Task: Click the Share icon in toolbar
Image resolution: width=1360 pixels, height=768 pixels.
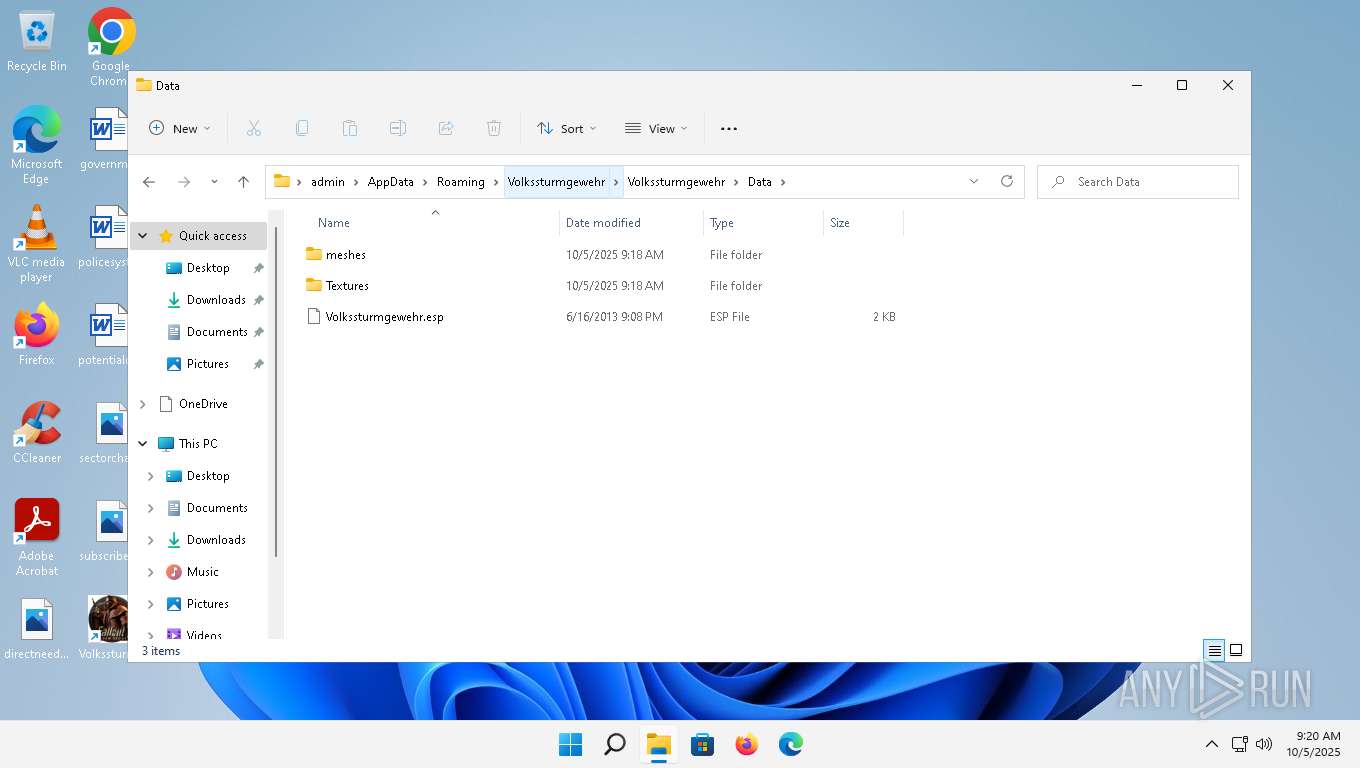Action: [446, 128]
